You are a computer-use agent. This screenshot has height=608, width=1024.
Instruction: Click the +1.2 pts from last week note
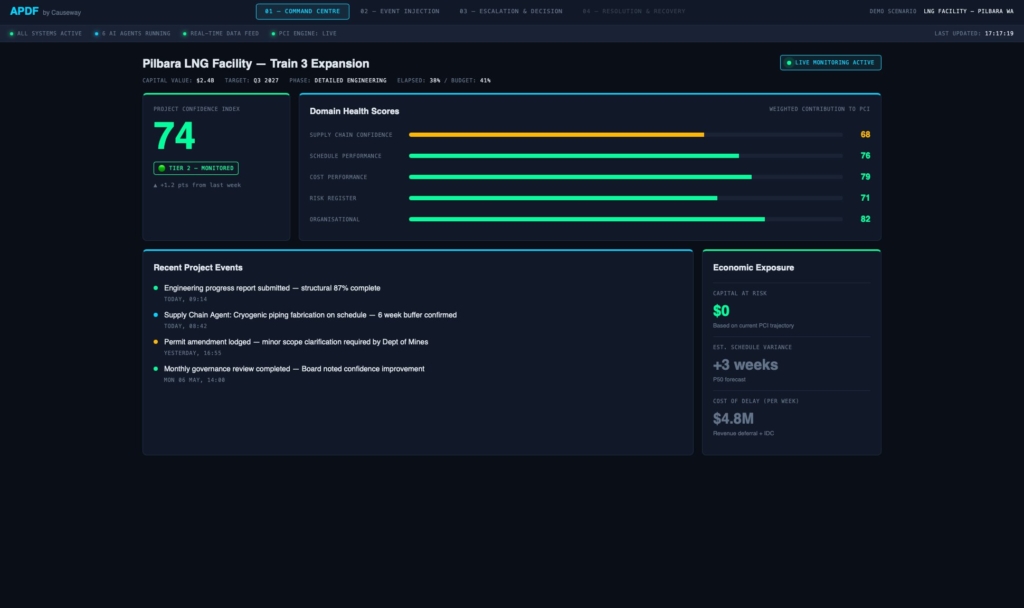(x=197, y=185)
